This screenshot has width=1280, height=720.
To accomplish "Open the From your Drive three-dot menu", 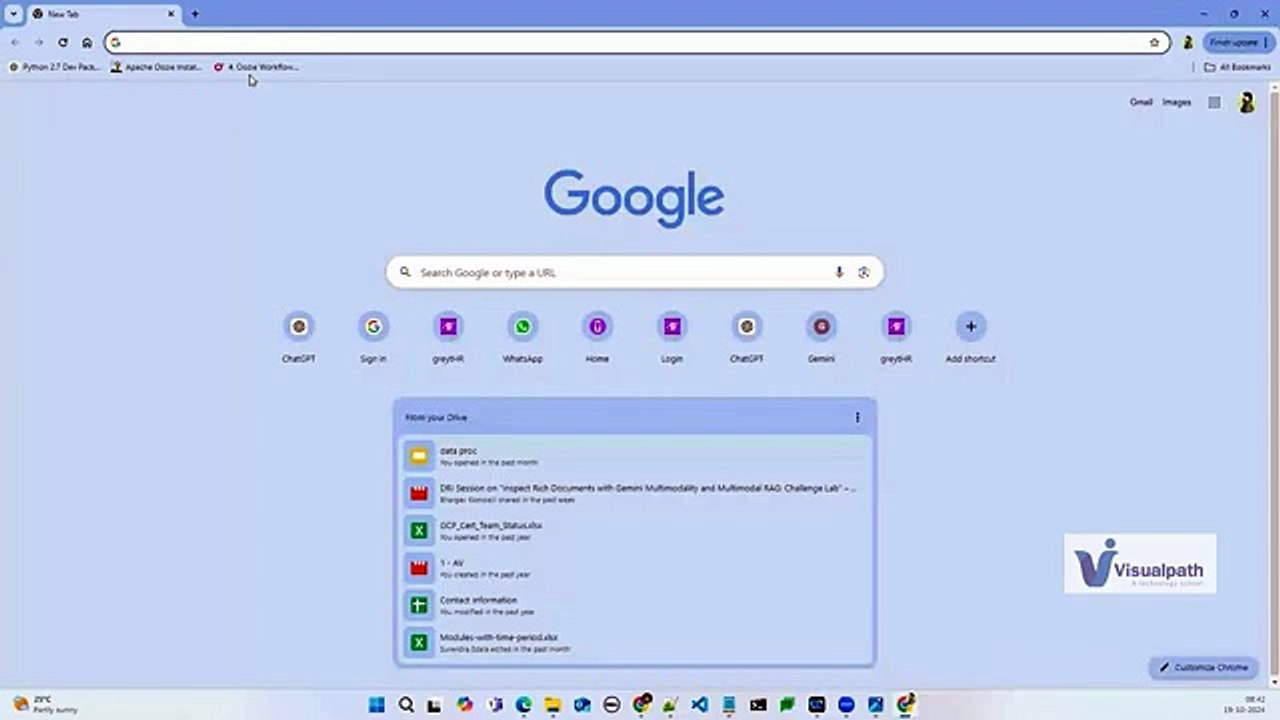I will click(x=857, y=417).
